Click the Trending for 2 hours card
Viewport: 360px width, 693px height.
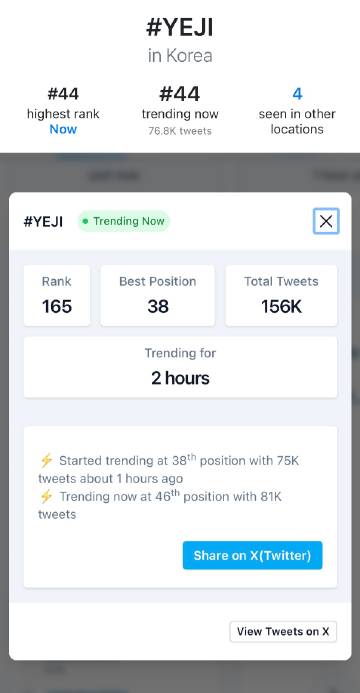[x=180, y=367]
